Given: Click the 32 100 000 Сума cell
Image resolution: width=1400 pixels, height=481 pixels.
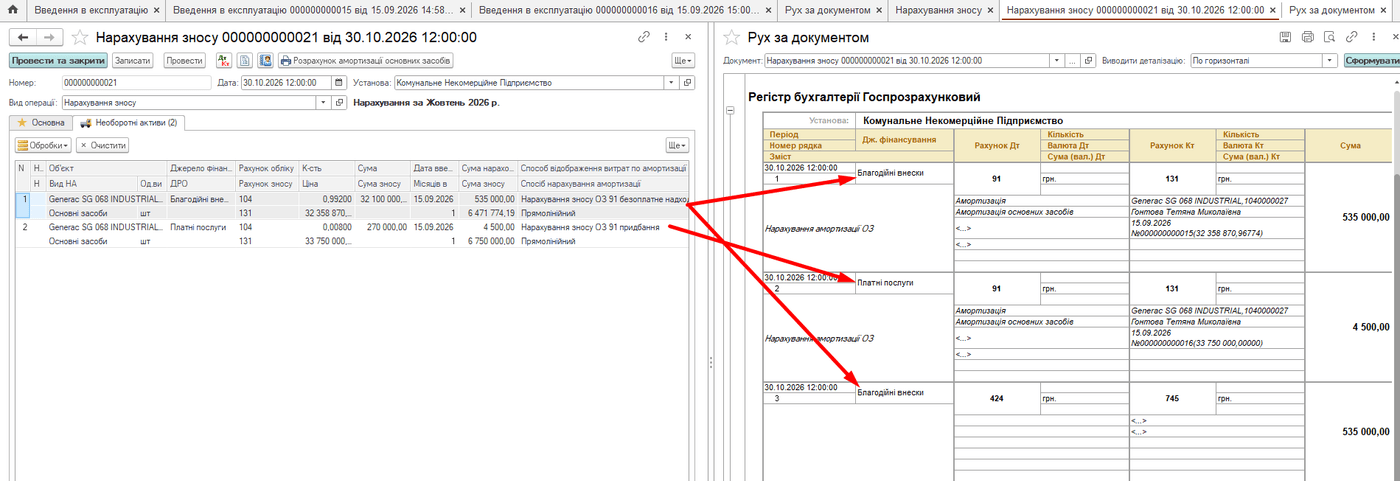Looking at the screenshot, I should pyautogui.click(x=382, y=199).
